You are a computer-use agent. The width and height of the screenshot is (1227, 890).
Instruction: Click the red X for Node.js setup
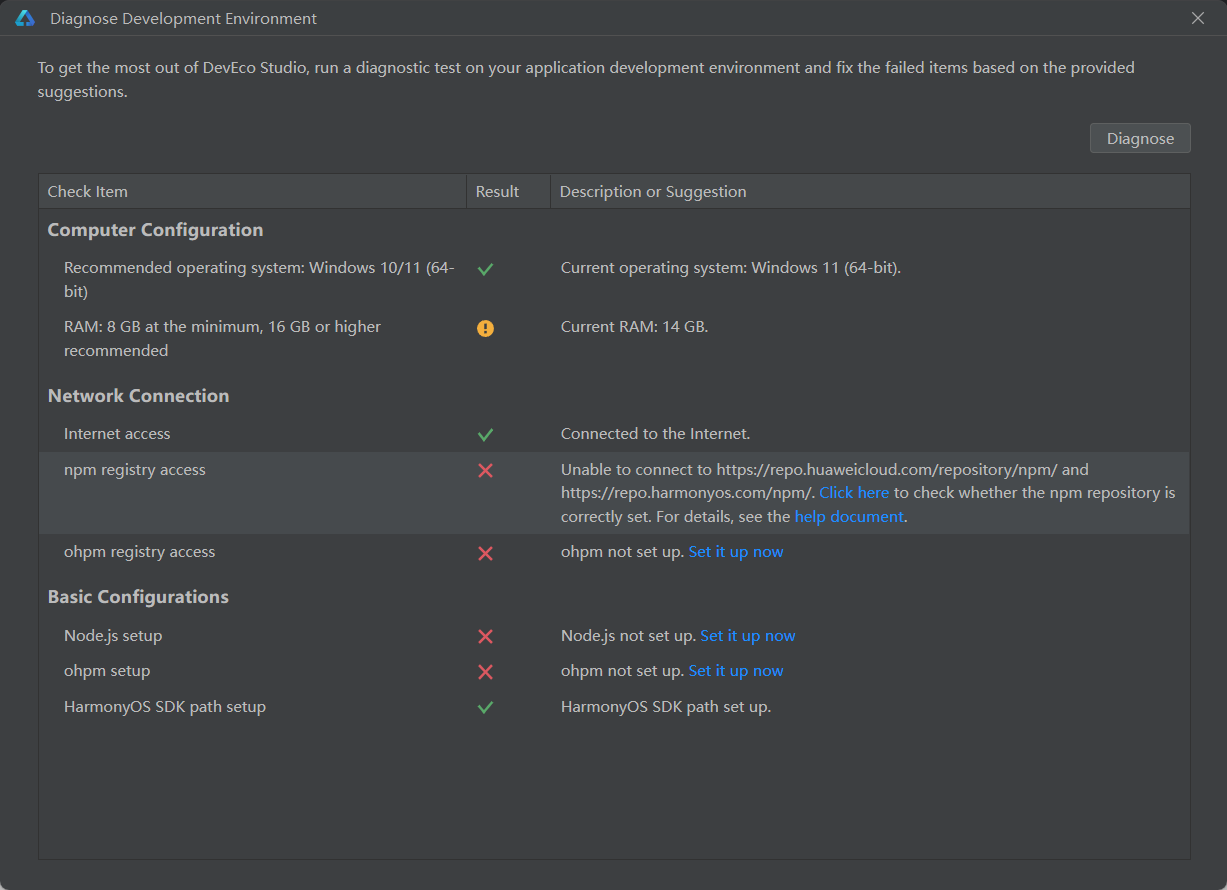point(485,636)
